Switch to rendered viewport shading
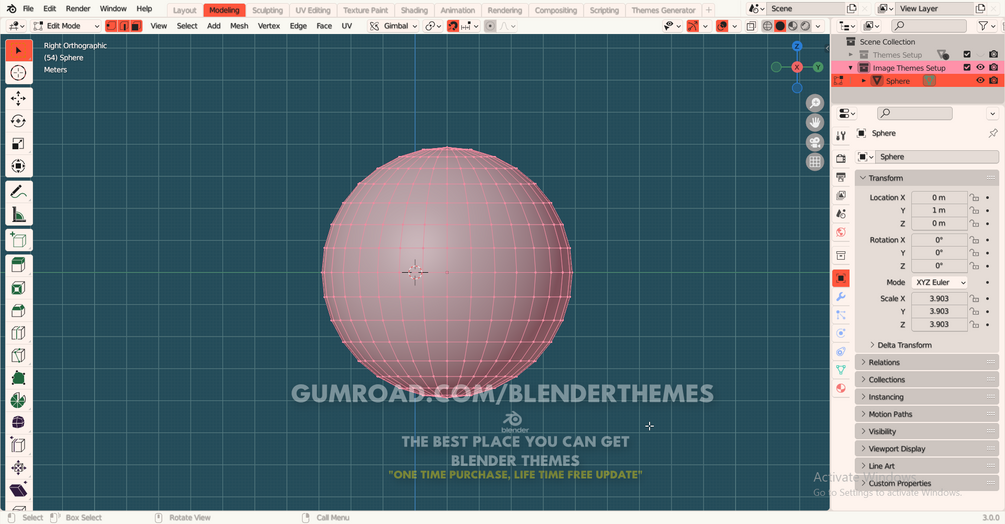 point(805,26)
